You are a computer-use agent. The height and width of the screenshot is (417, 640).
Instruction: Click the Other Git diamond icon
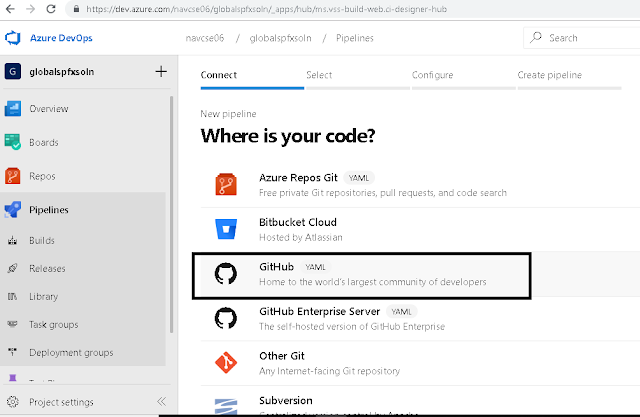[x=226, y=362]
